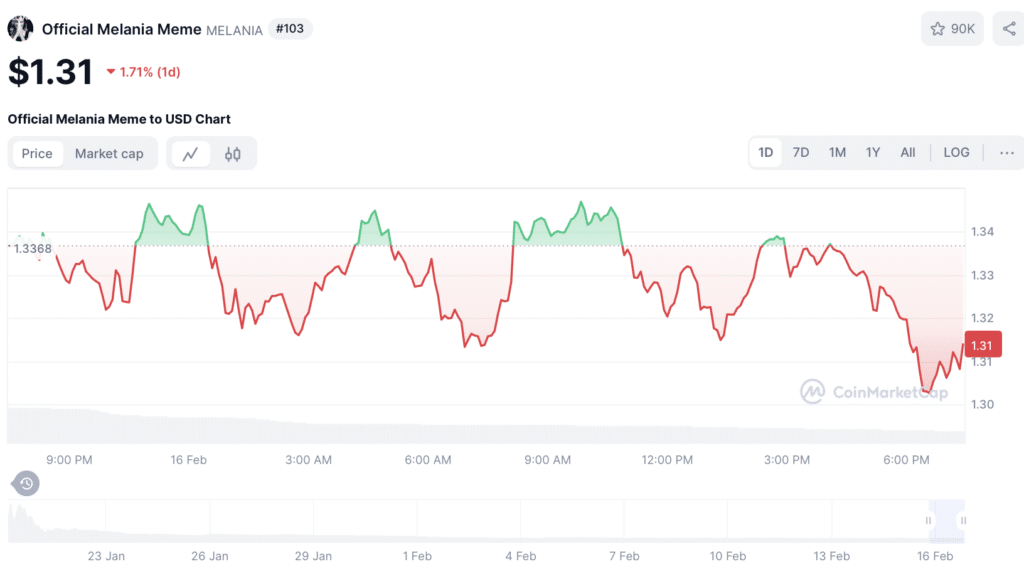Switch chart to Market cap view
The height and width of the screenshot is (569, 1024).
109,154
